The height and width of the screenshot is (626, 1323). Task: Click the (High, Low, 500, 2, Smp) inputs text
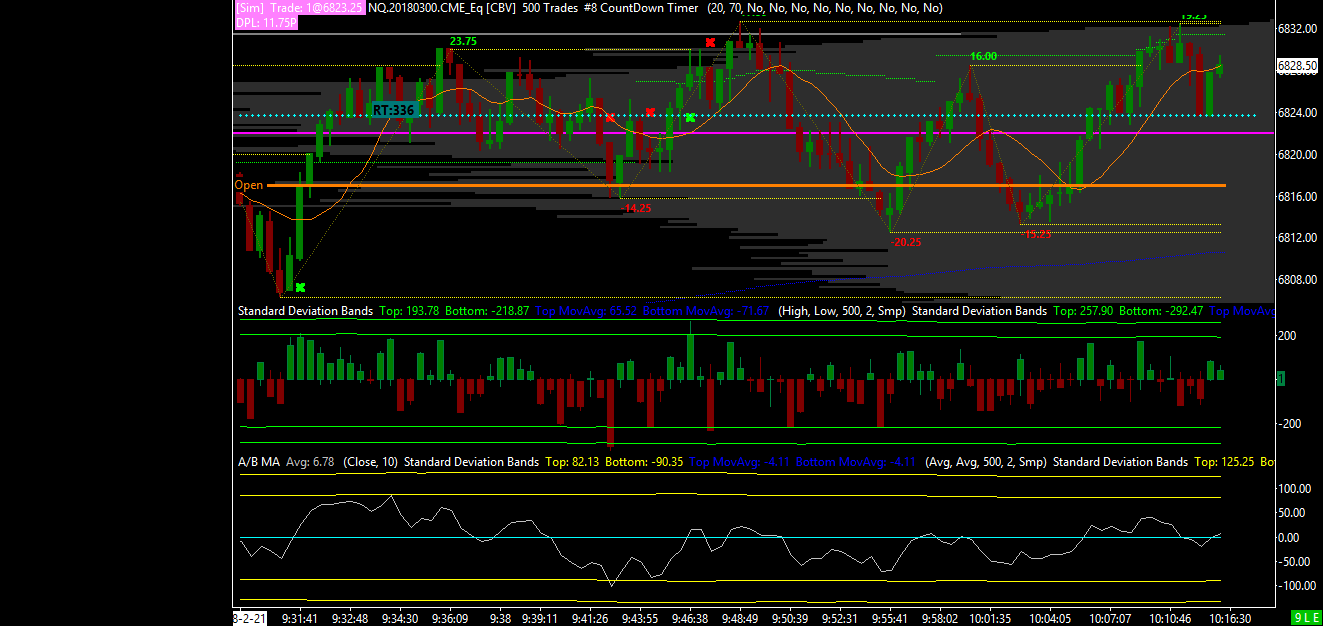pyautogui.click(x=842, y=311)
